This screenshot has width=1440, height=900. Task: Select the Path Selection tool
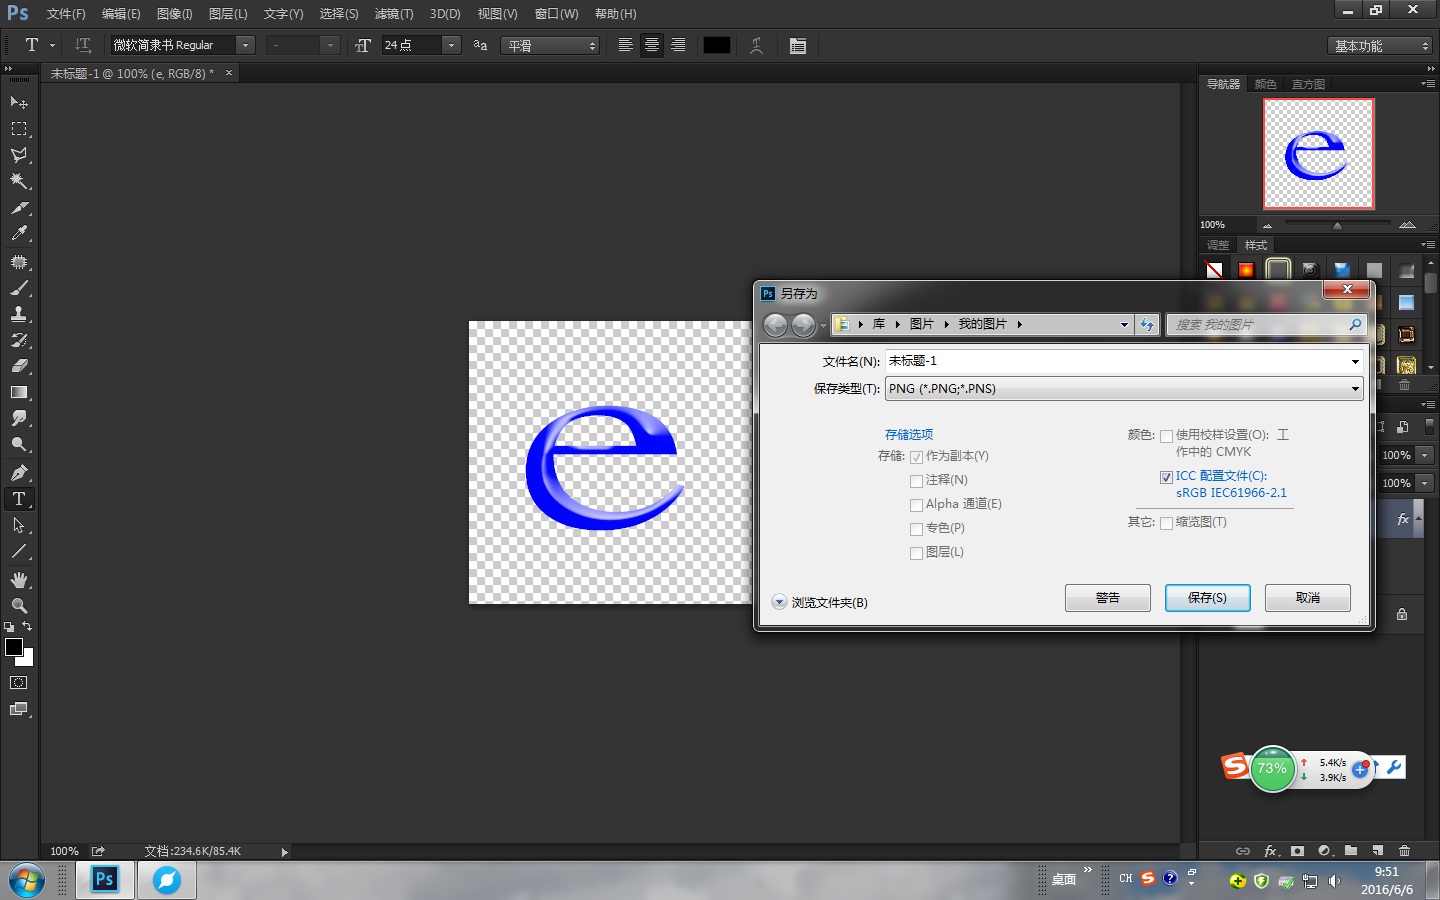tap(19, 525)
